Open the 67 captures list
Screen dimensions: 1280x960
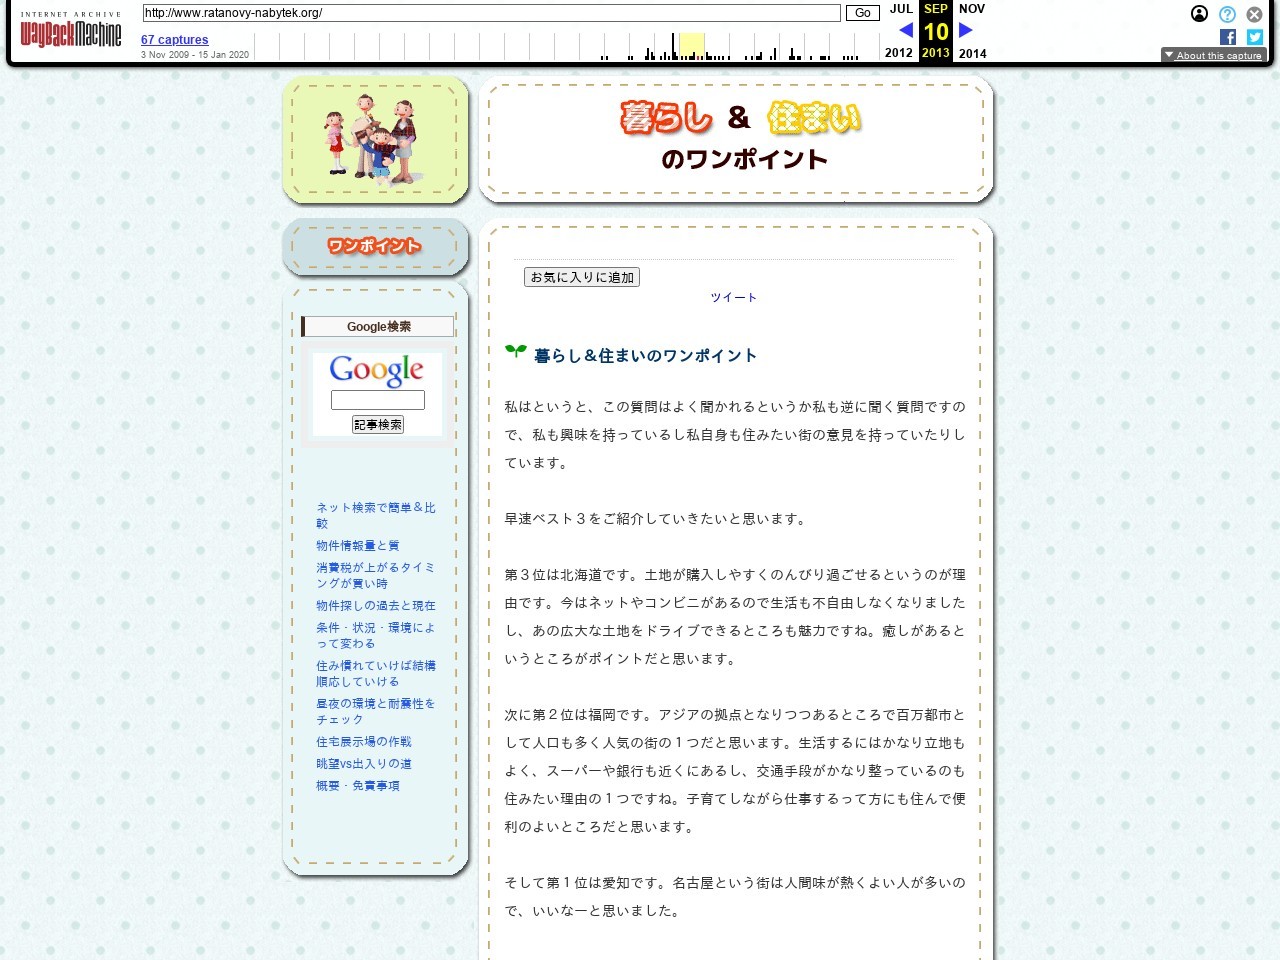click(x=174, y=39)
